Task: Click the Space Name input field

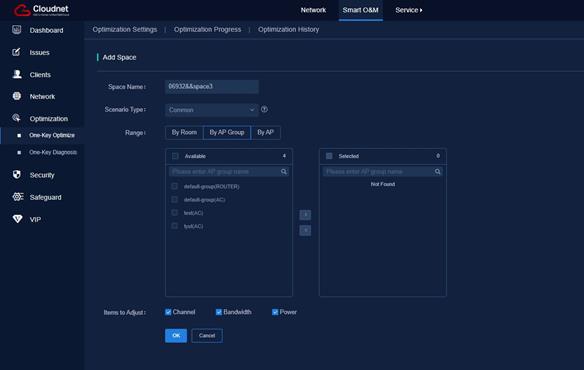Action: tap(212, 86)
